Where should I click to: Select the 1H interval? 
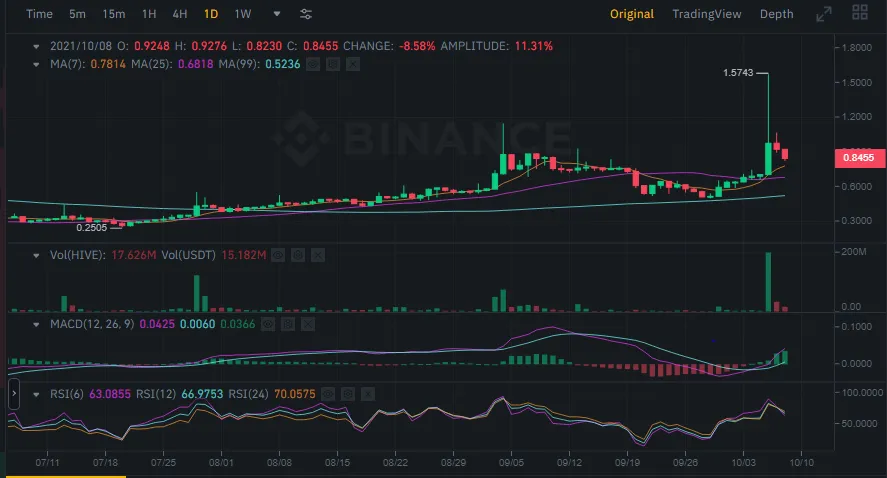click(x=149, y=14)
